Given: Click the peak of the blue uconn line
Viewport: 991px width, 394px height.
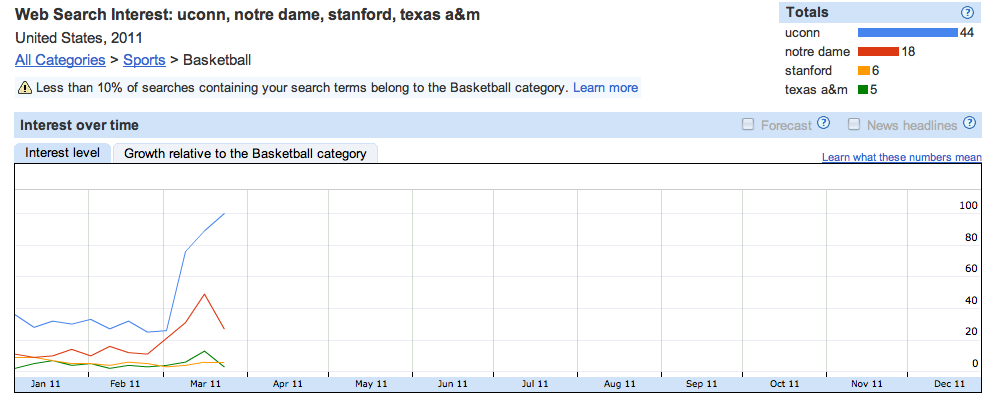Looking at the screenshot, I should click(x=225, y=214).
